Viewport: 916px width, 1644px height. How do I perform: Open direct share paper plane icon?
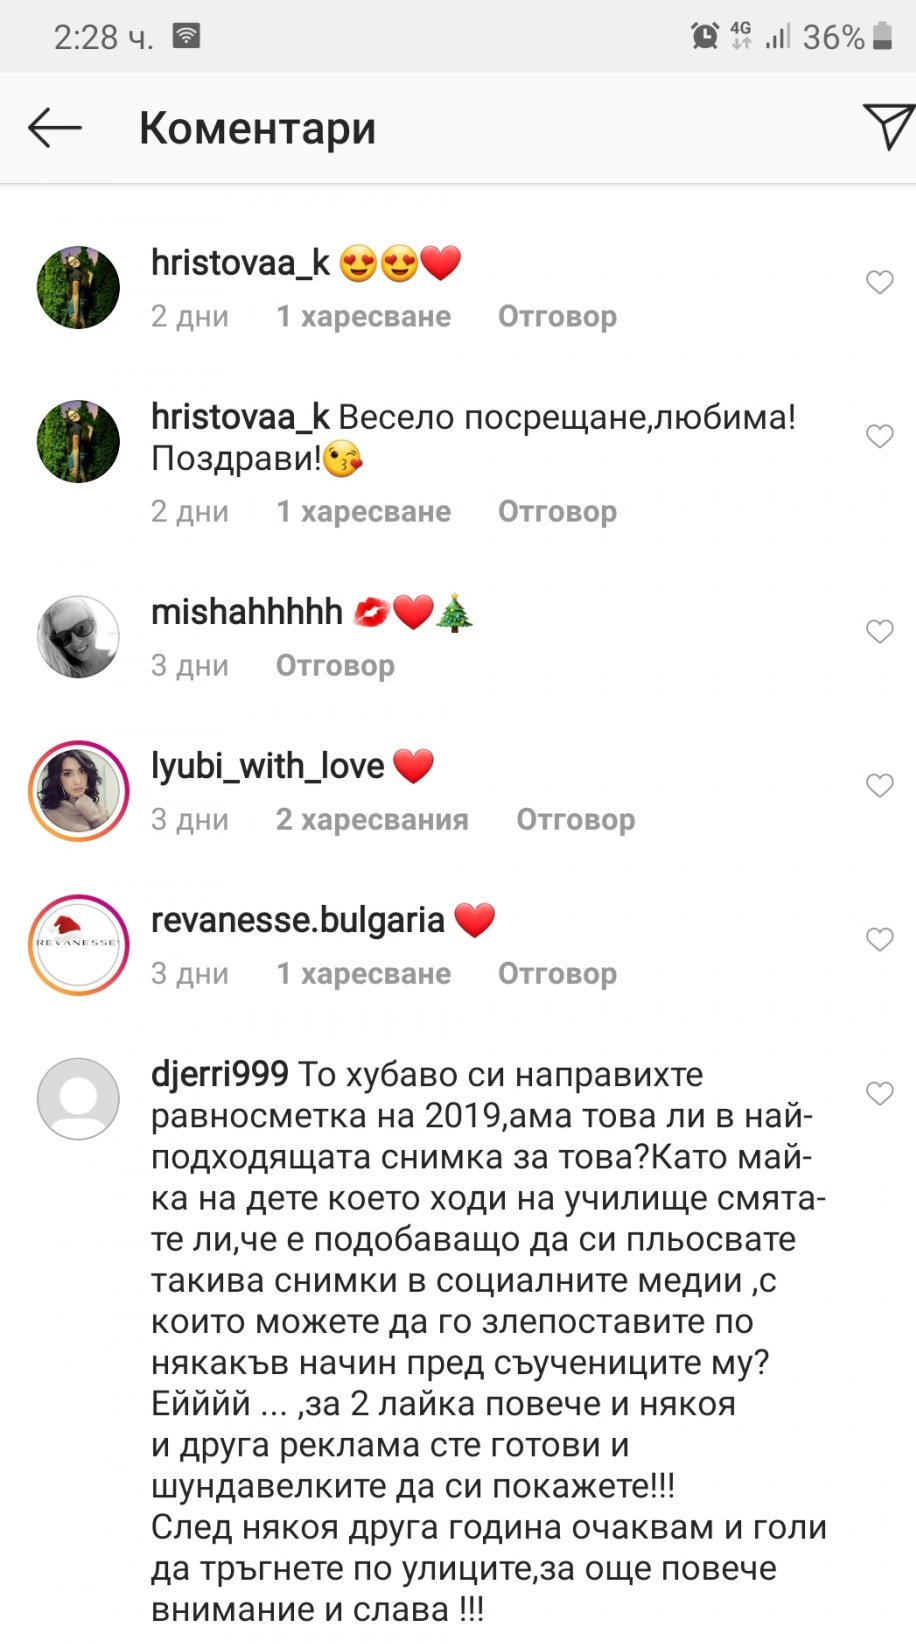click(x=888, y=126)
